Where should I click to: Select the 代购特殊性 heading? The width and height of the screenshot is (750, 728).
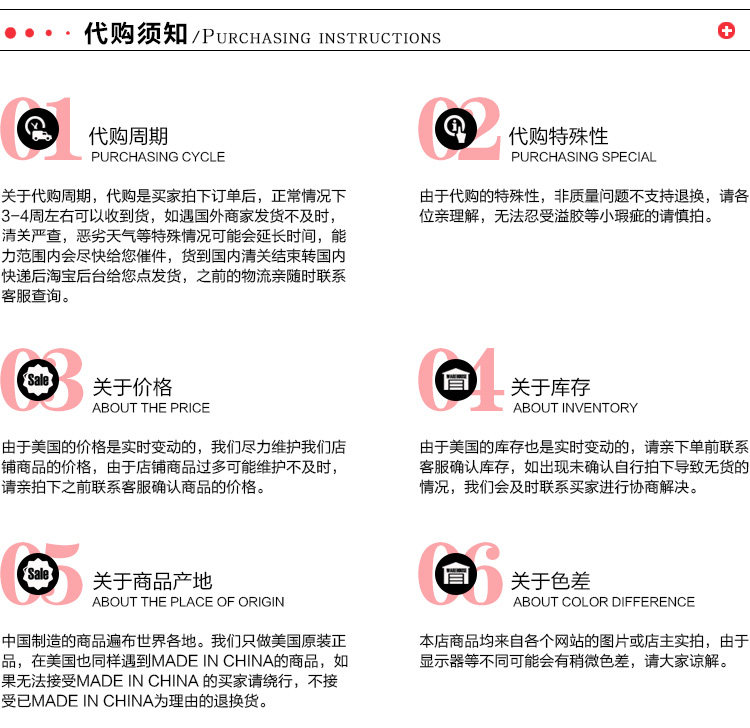559,136
